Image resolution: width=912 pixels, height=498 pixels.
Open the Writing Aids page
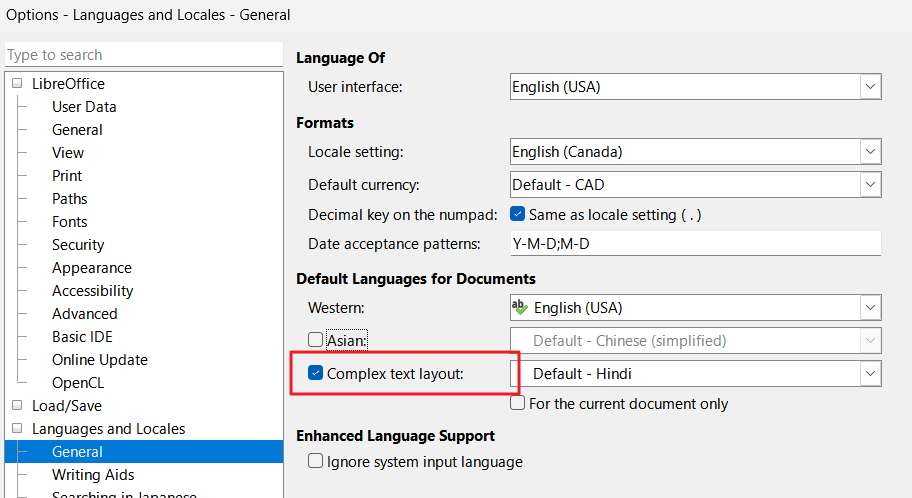pyautogui.click(x=93, y=475)
